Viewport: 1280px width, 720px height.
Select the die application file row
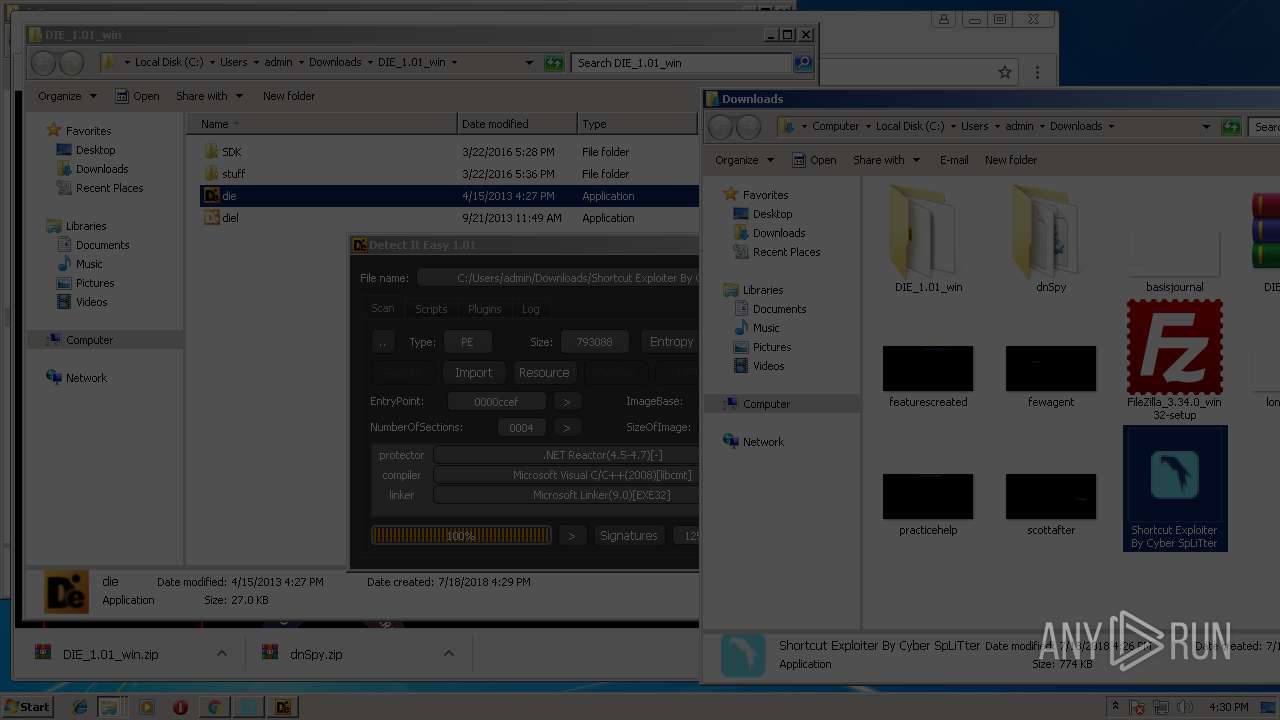click(449, 196)
